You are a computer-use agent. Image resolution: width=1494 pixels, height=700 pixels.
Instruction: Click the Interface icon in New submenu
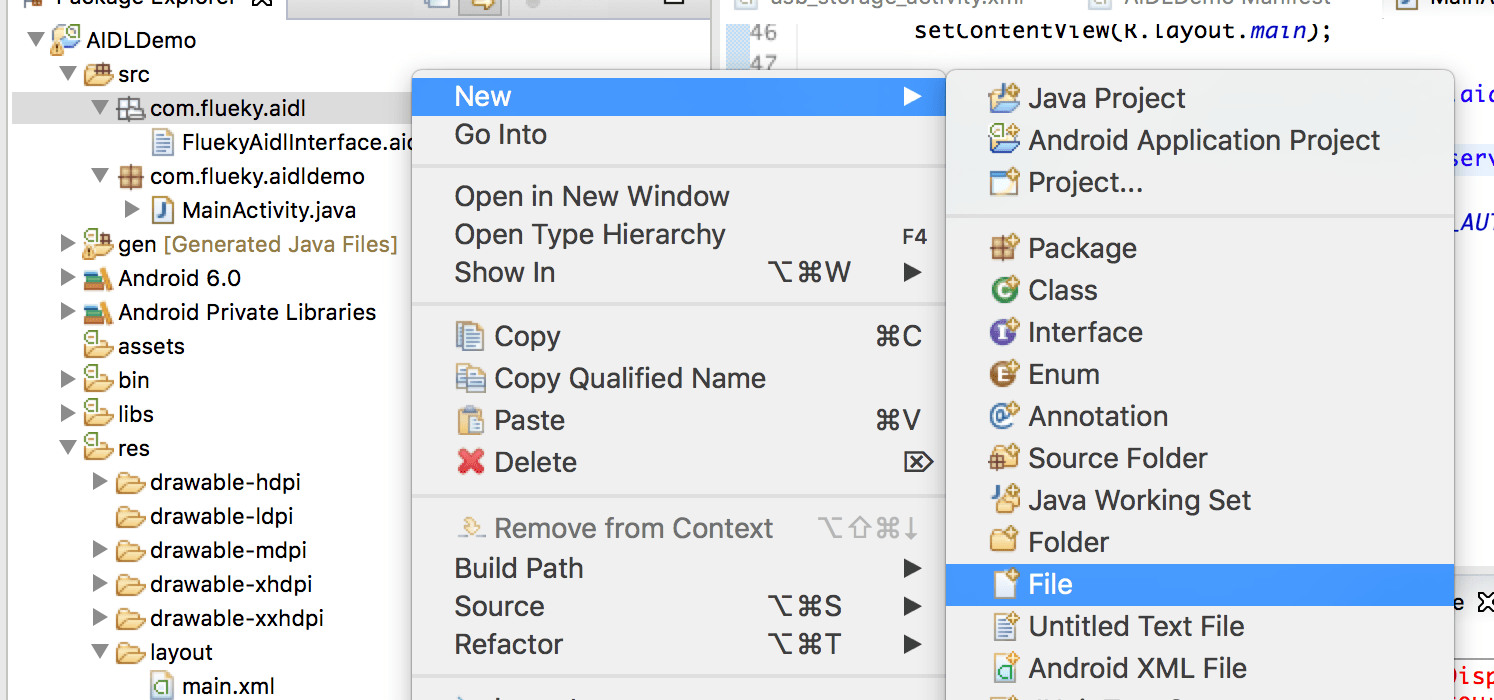tap(1004, 332)
